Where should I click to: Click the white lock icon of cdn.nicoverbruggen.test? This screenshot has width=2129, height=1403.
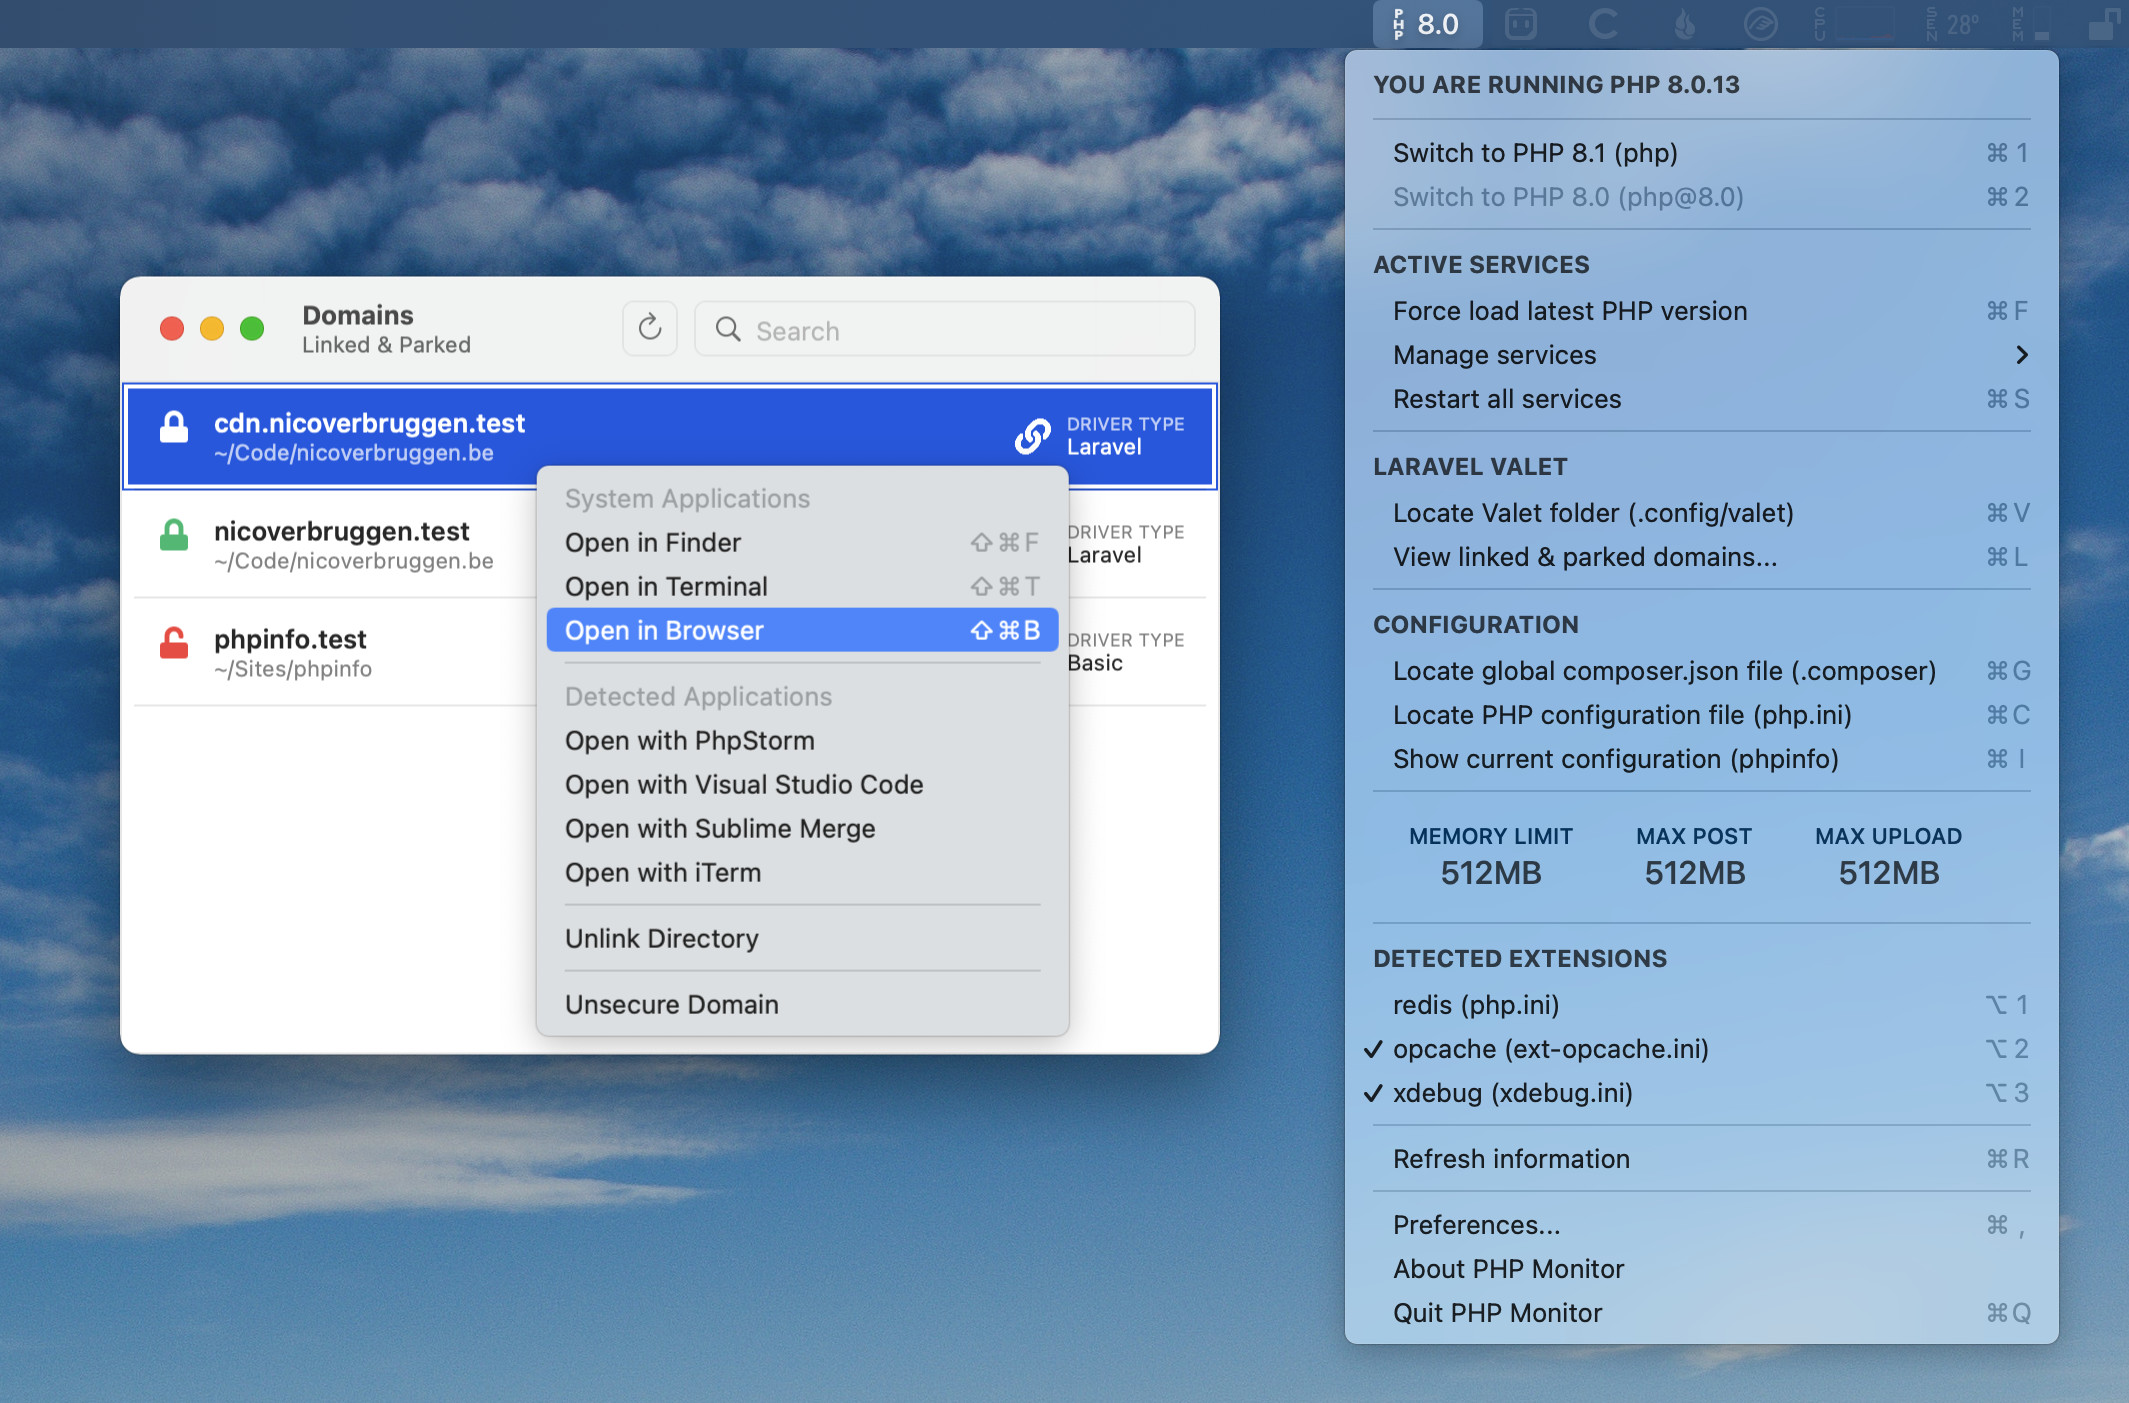[x=174, y=427]
